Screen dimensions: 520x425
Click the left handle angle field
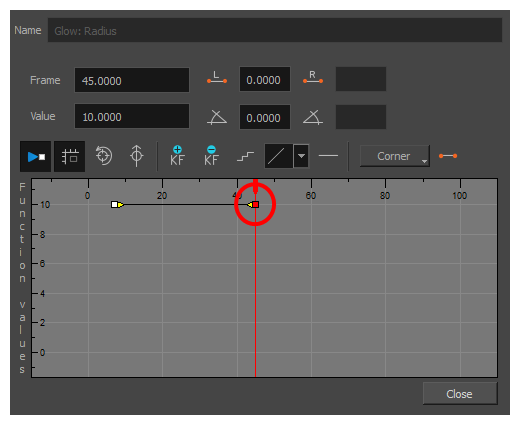[265, 117]
